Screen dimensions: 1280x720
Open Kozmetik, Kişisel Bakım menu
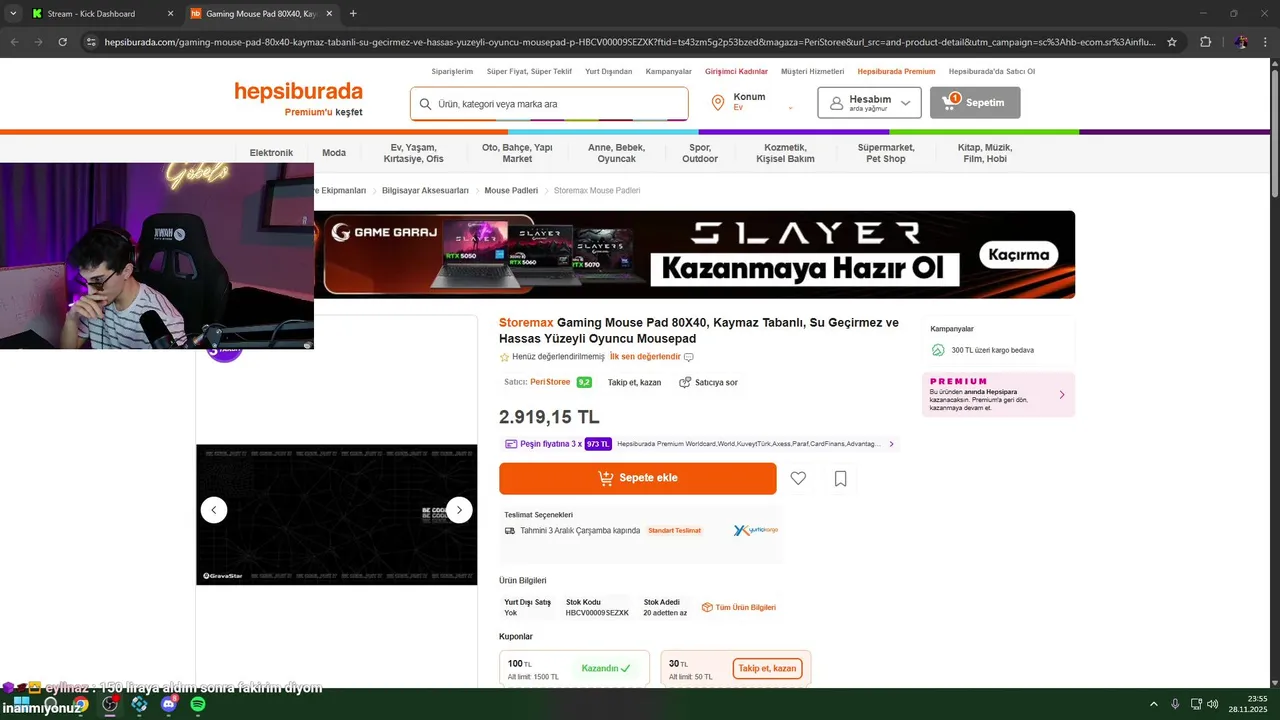785,153
